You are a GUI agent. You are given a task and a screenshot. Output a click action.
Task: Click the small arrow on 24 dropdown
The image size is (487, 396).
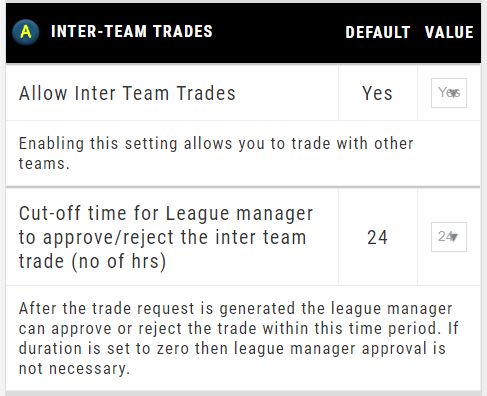tap(454, 237)
